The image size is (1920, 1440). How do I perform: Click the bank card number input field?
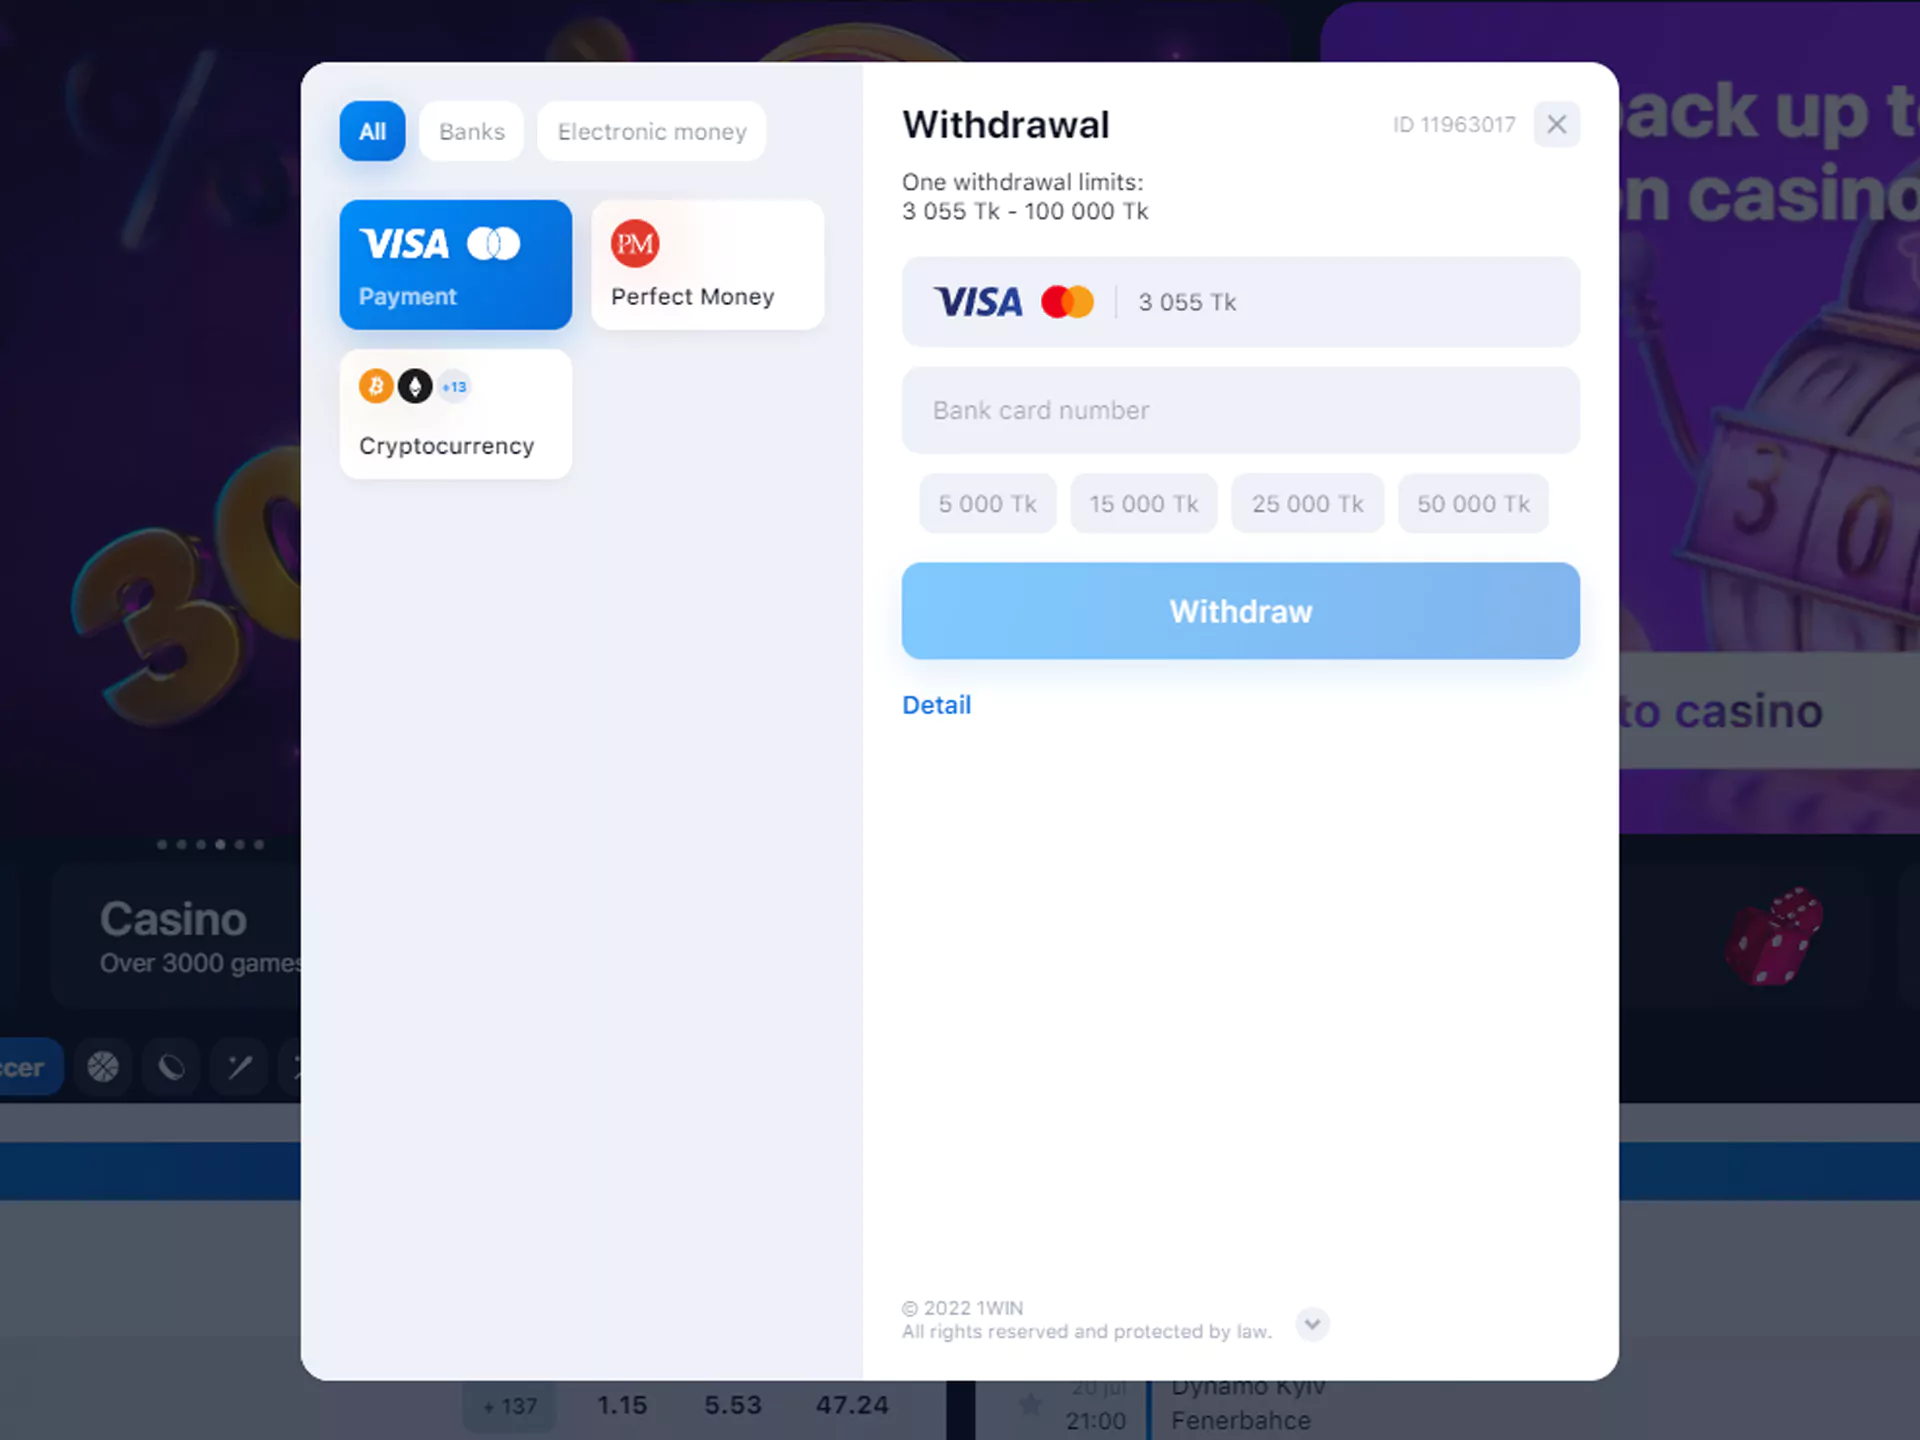[x=1240, y=408]
